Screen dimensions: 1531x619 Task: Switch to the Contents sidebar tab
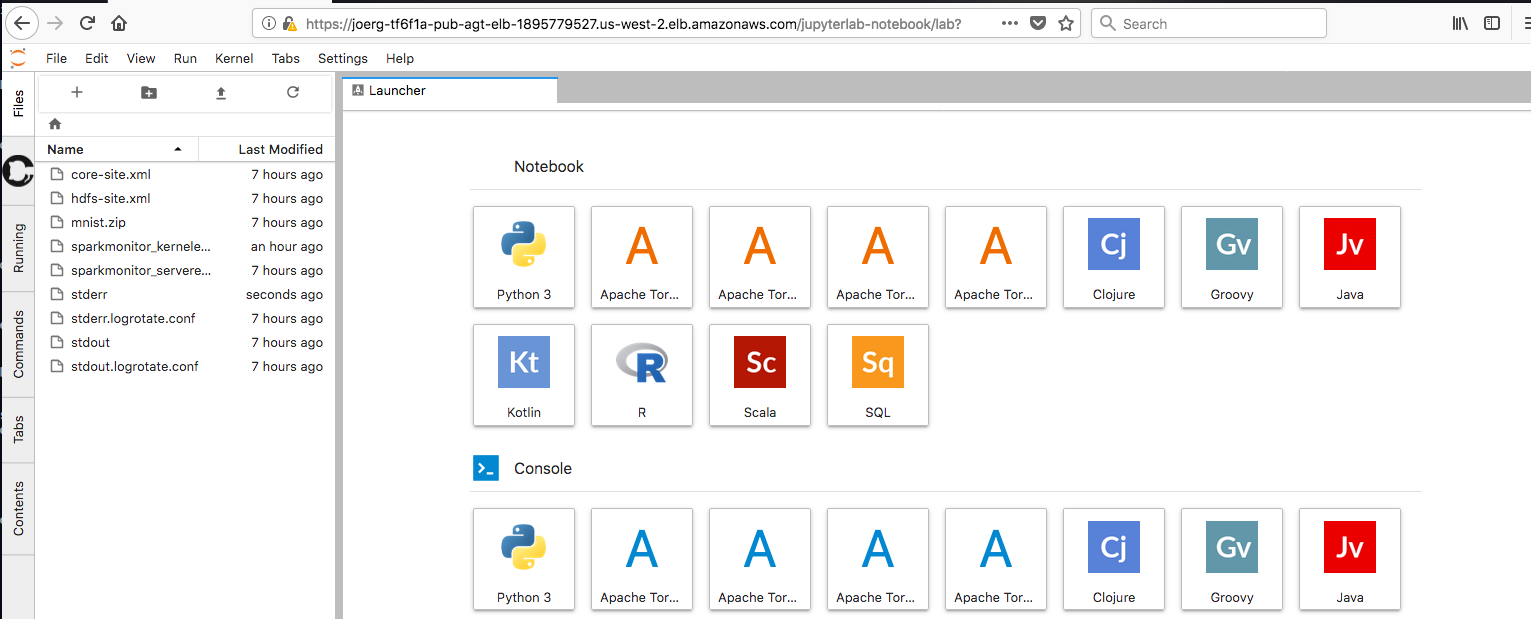pyautogui.click(x=18, y=508)
